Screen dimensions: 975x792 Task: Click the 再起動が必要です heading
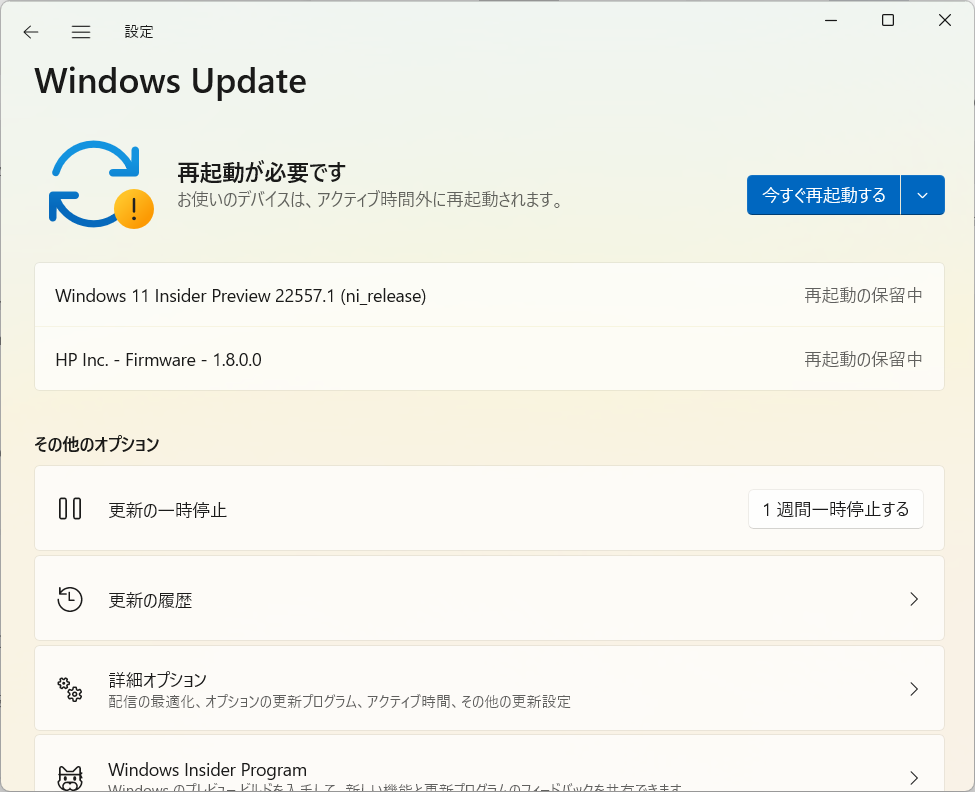click(x=261, y=172)
